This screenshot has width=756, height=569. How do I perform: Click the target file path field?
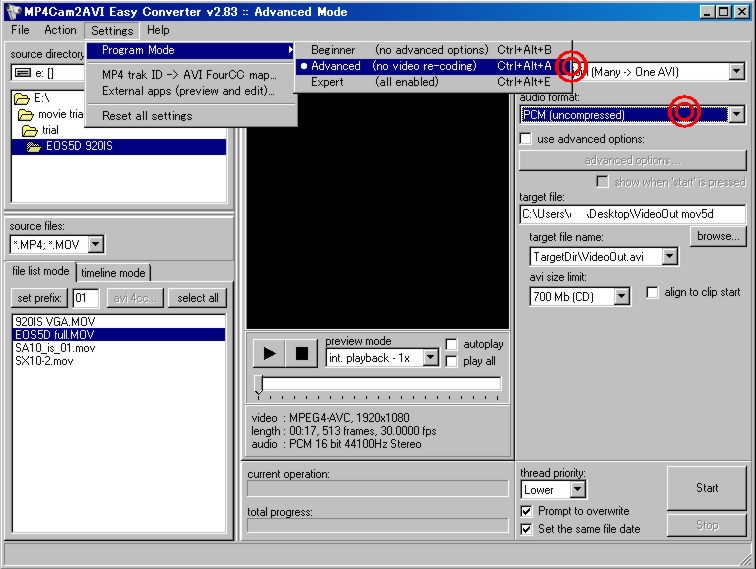pyautogui.click(x=633, y=214)
